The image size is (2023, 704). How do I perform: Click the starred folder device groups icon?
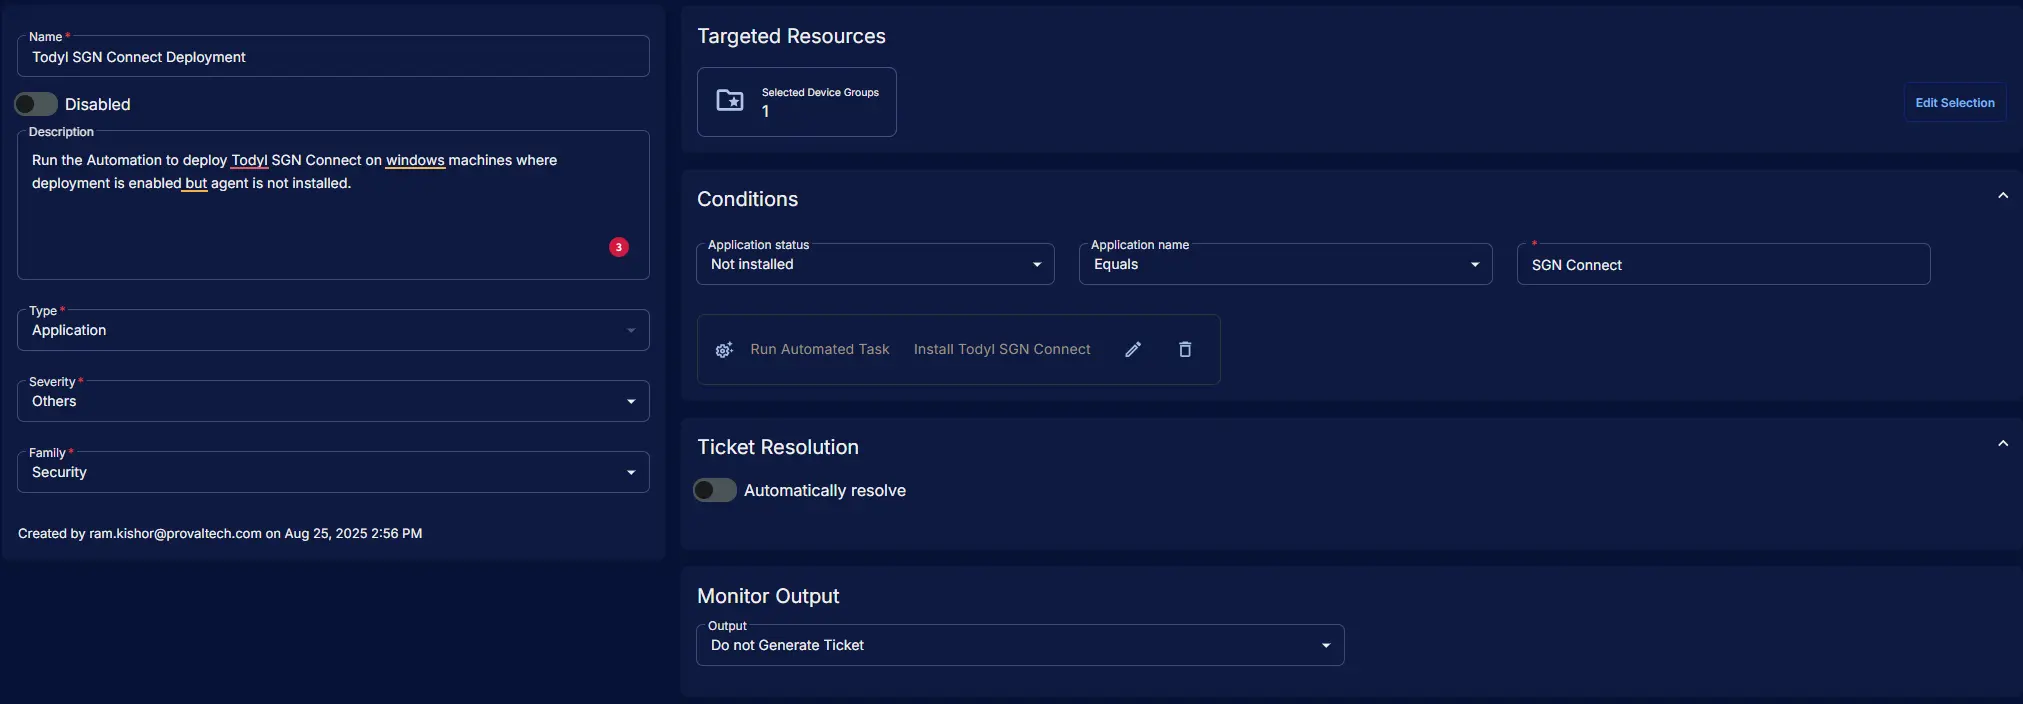click(x=730, y=100)
